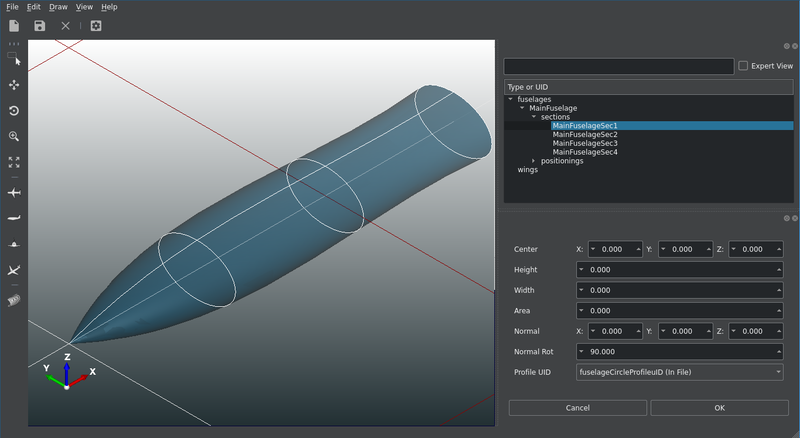Confirm with the OK button

[x=719, y=408]
